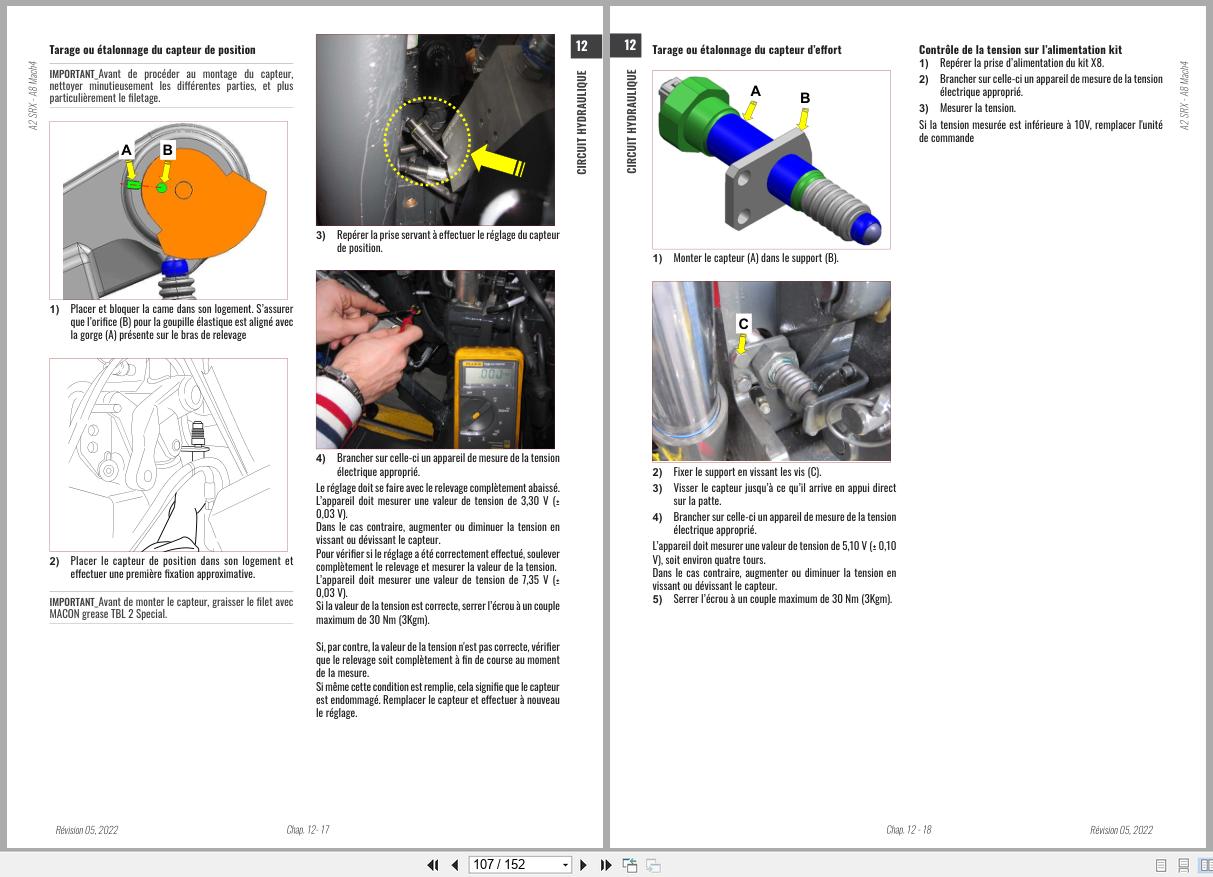Viewport: 1213px width, 877px height.
Task: Switch to two-page facing view
Action: pyautogui.click(x=1206, y=865)
